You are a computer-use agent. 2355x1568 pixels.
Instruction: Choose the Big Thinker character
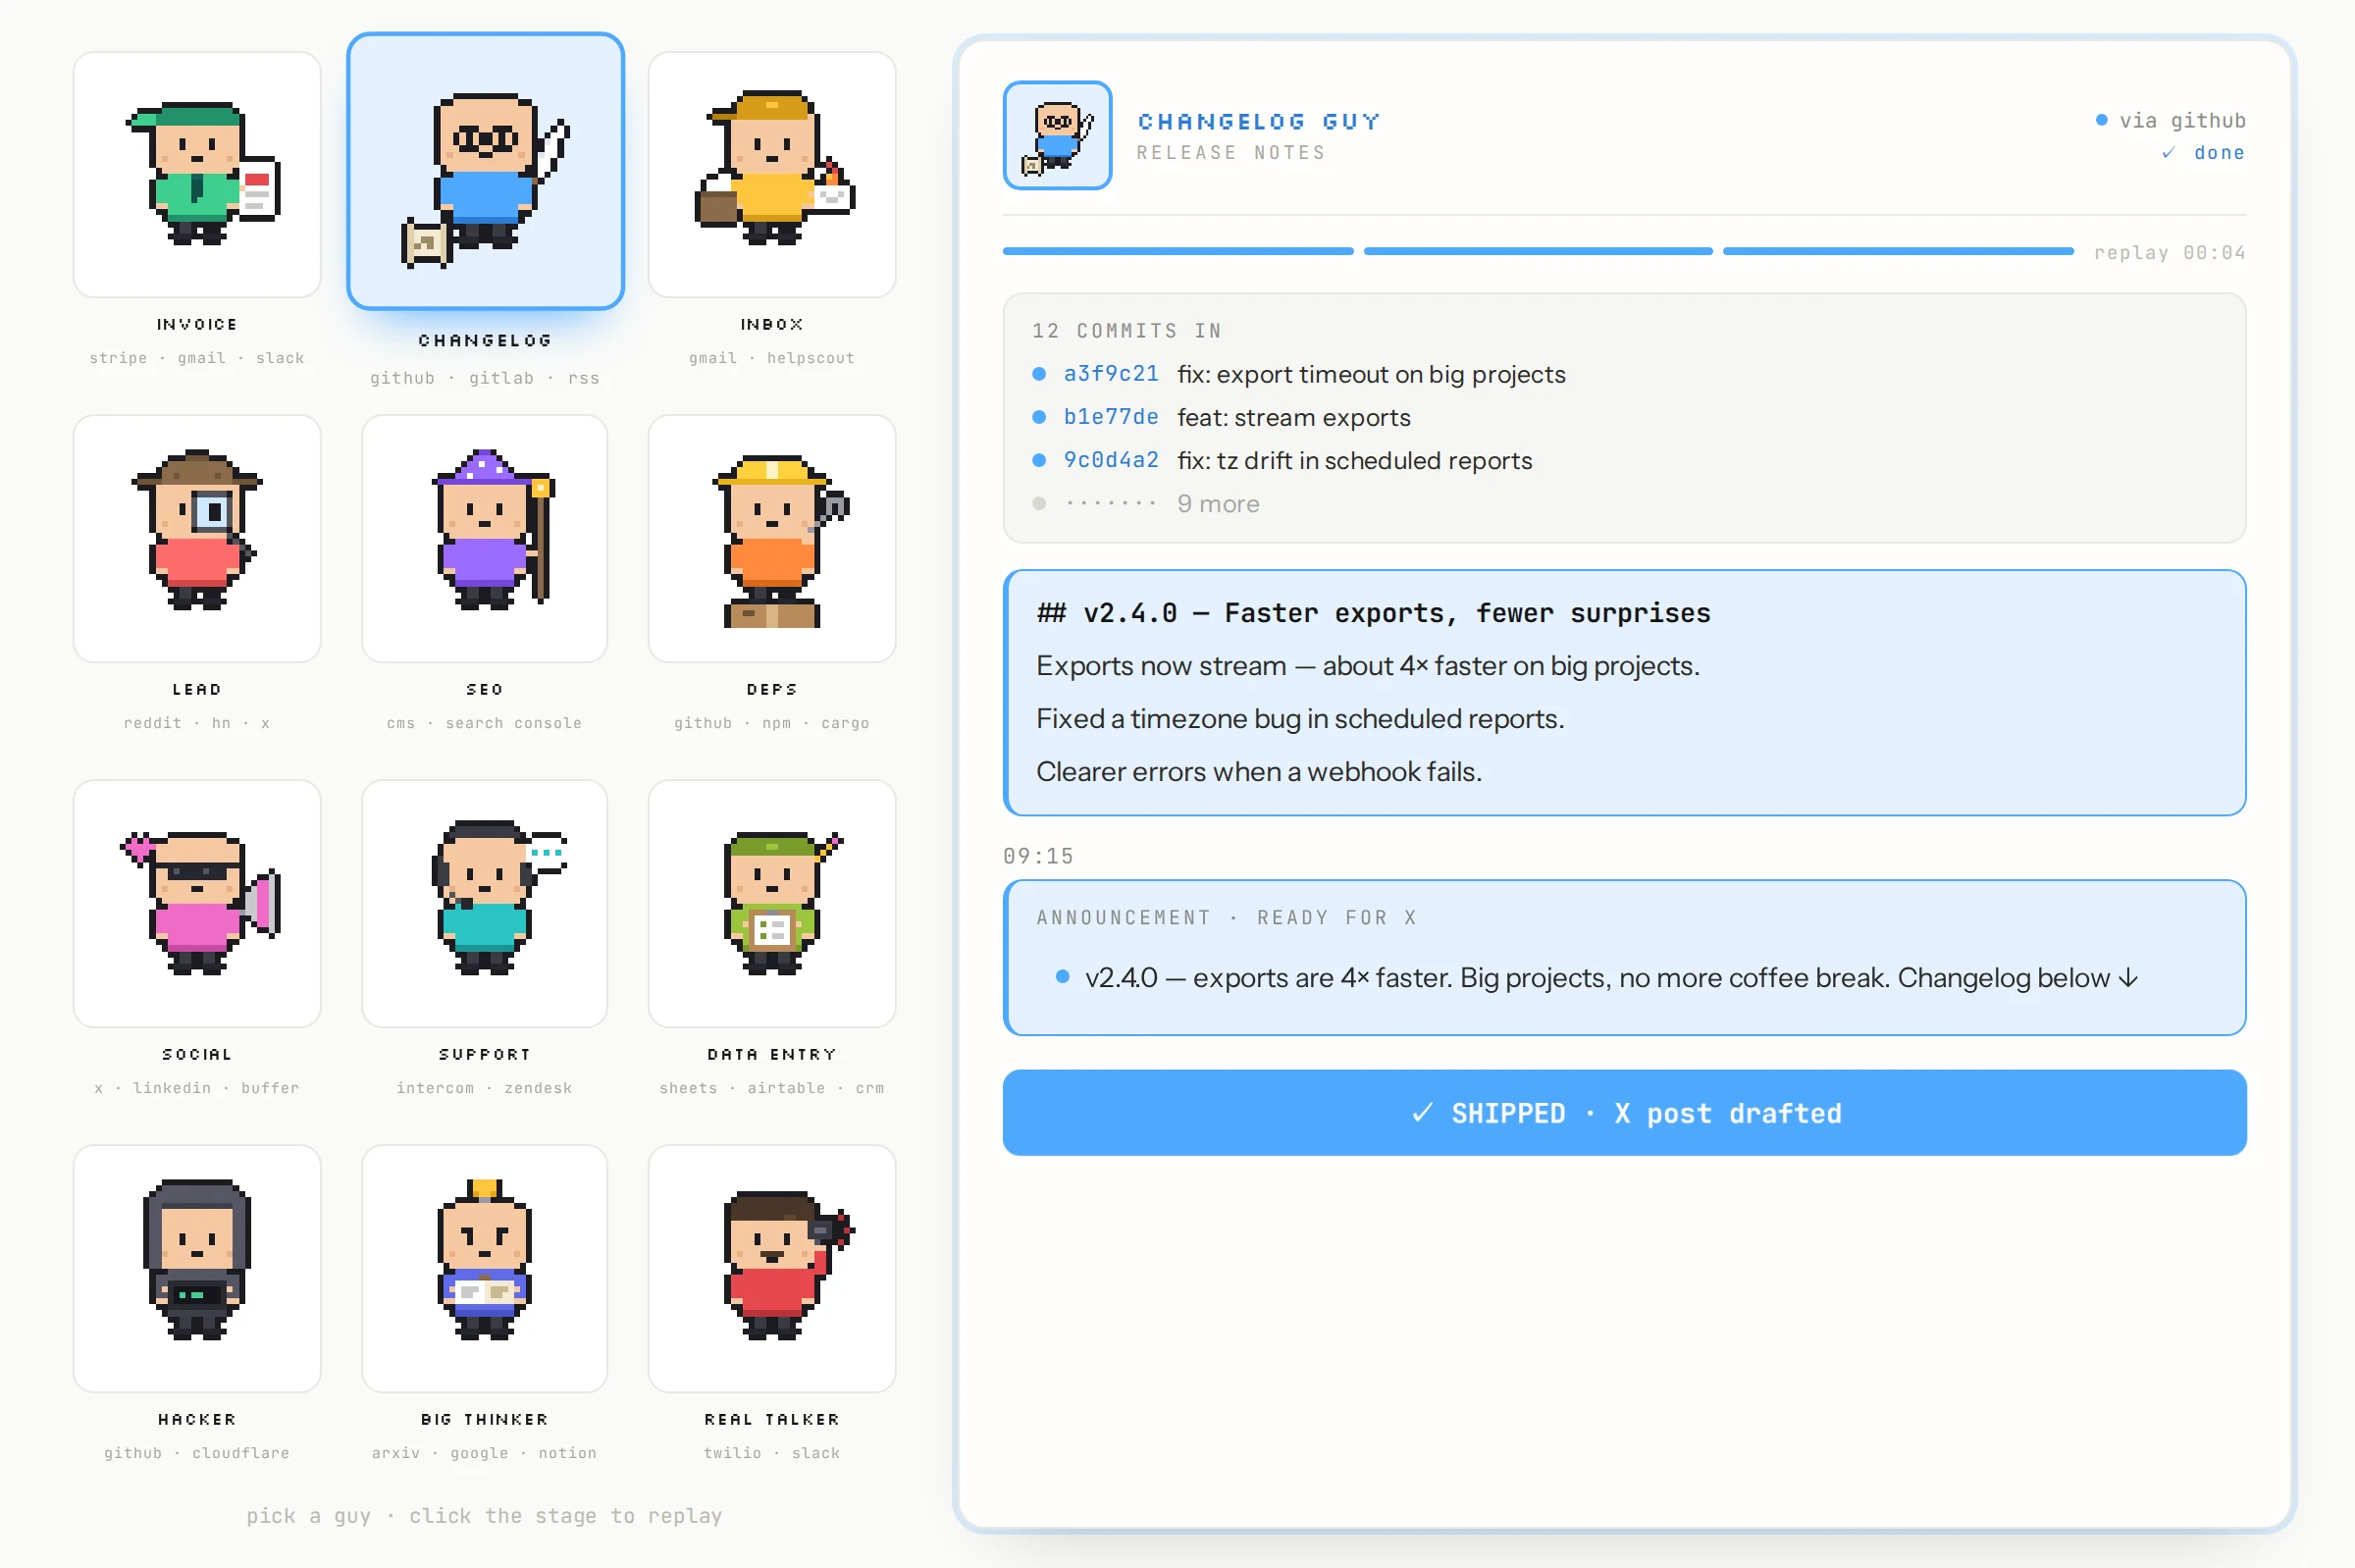click(x=485, y=1268)
